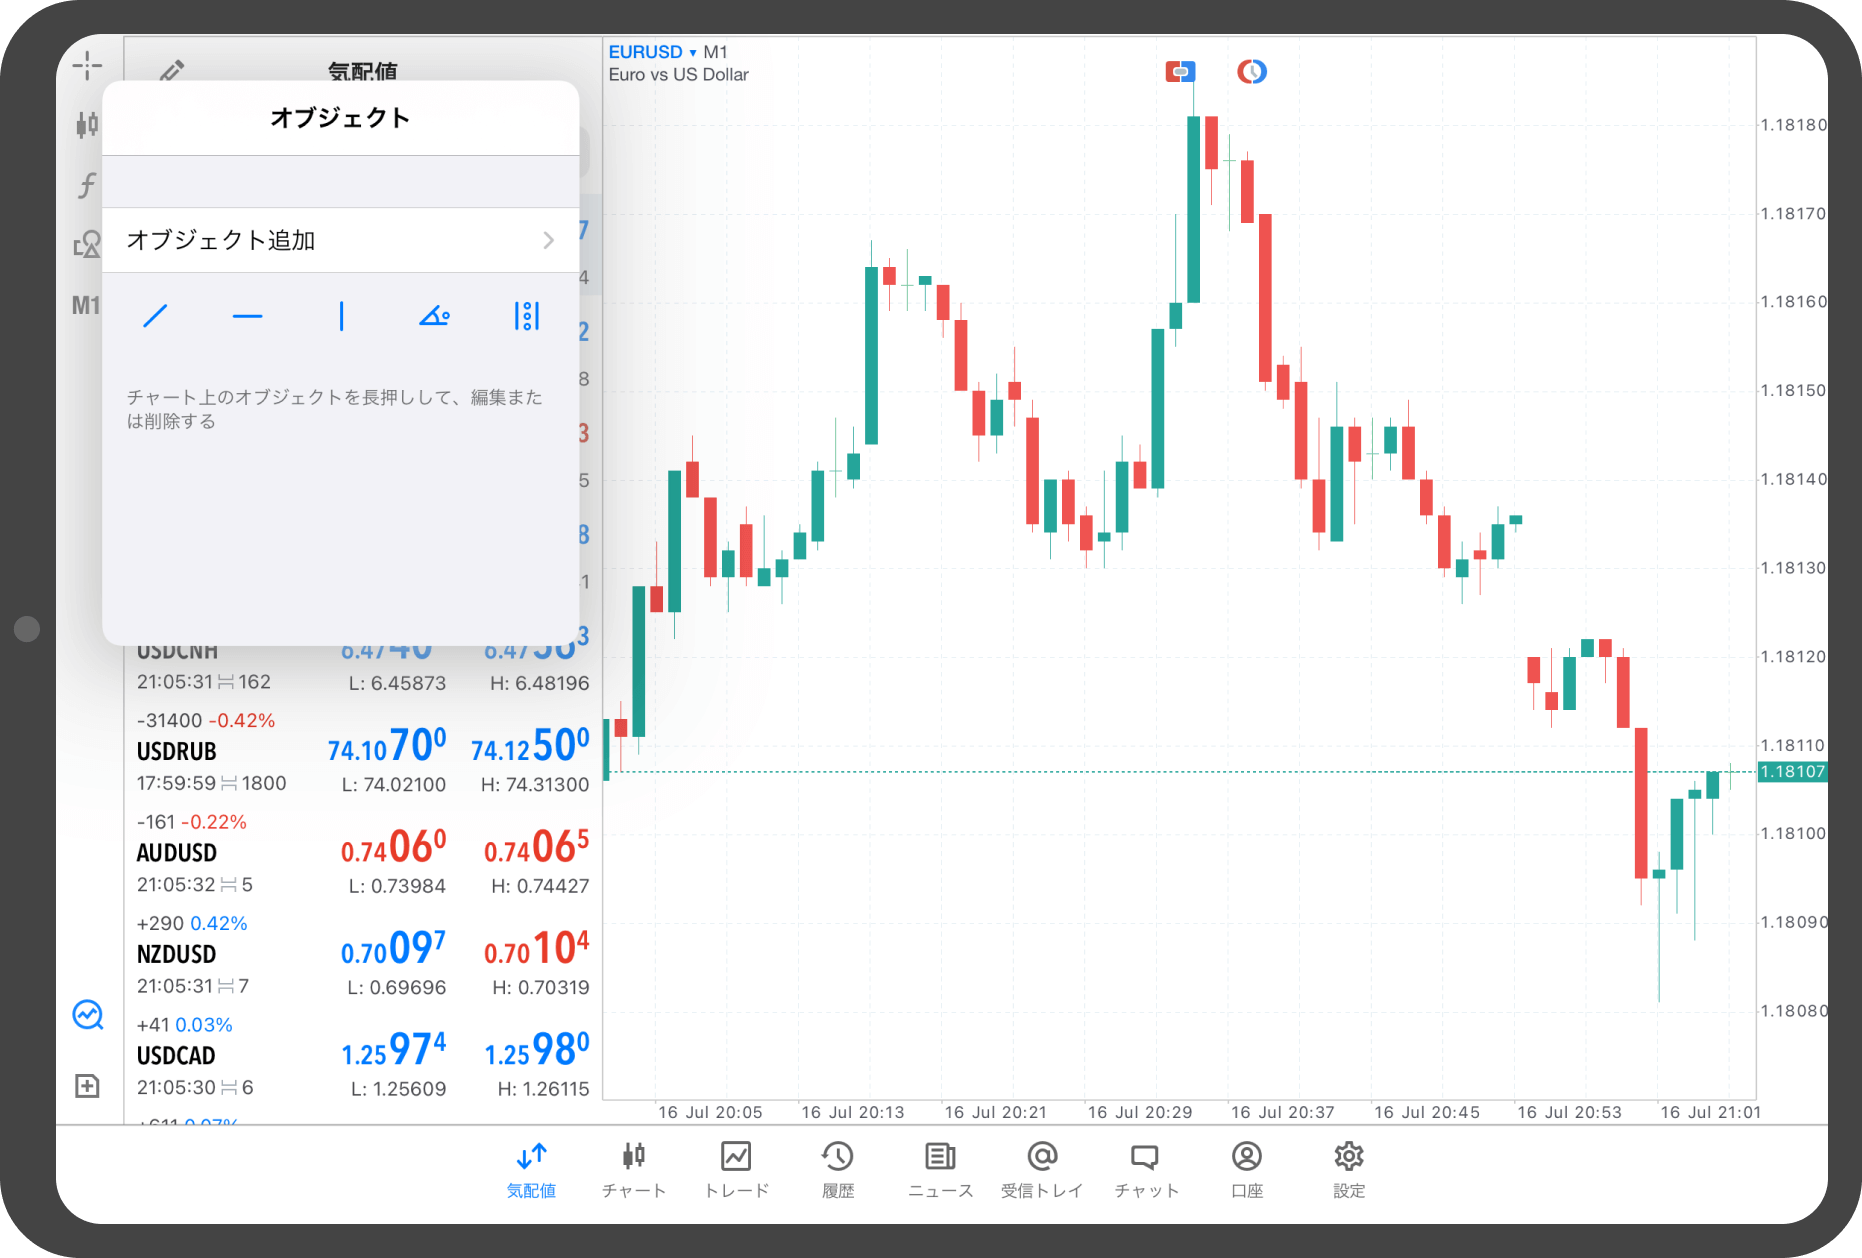Open chart type candlestick settings icon
Image resolution: width=1862 pixels, height=1258 pixels.
click(87, 125)
